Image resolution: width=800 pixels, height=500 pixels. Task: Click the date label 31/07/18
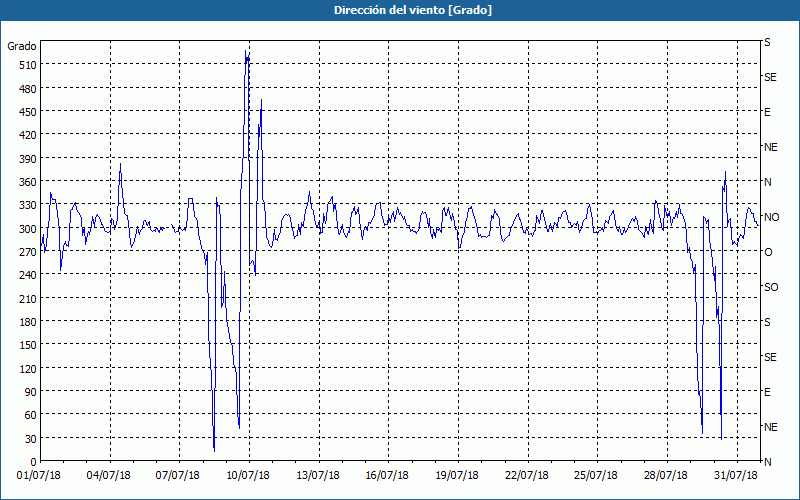coord(736,476)
